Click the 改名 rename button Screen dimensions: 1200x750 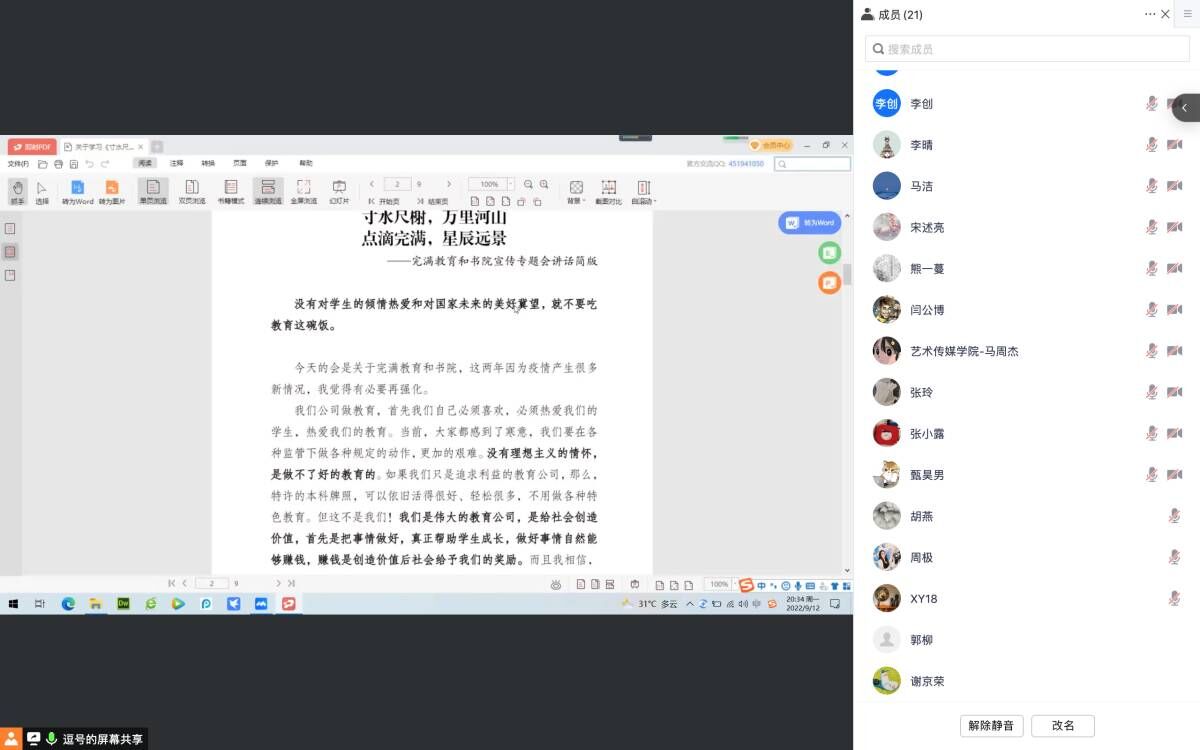tap(1062, 726)
